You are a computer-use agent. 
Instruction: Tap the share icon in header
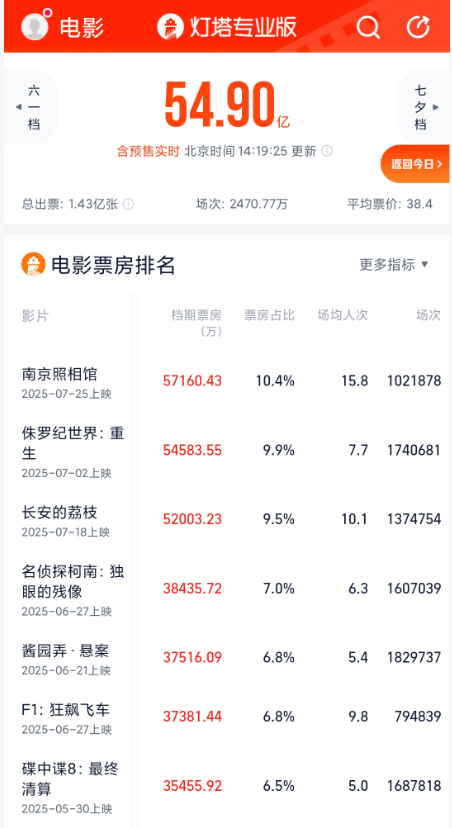coord(418,26)
